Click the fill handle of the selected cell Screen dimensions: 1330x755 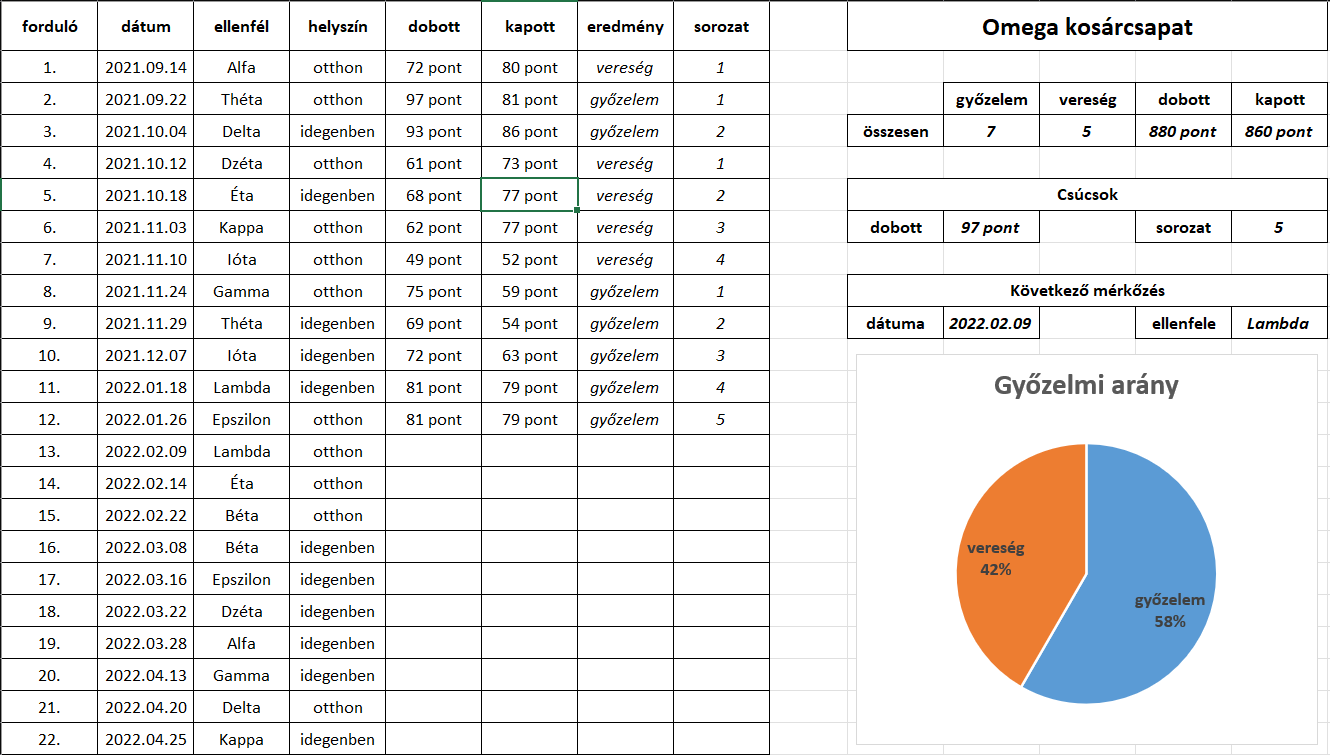pos(577,211)
